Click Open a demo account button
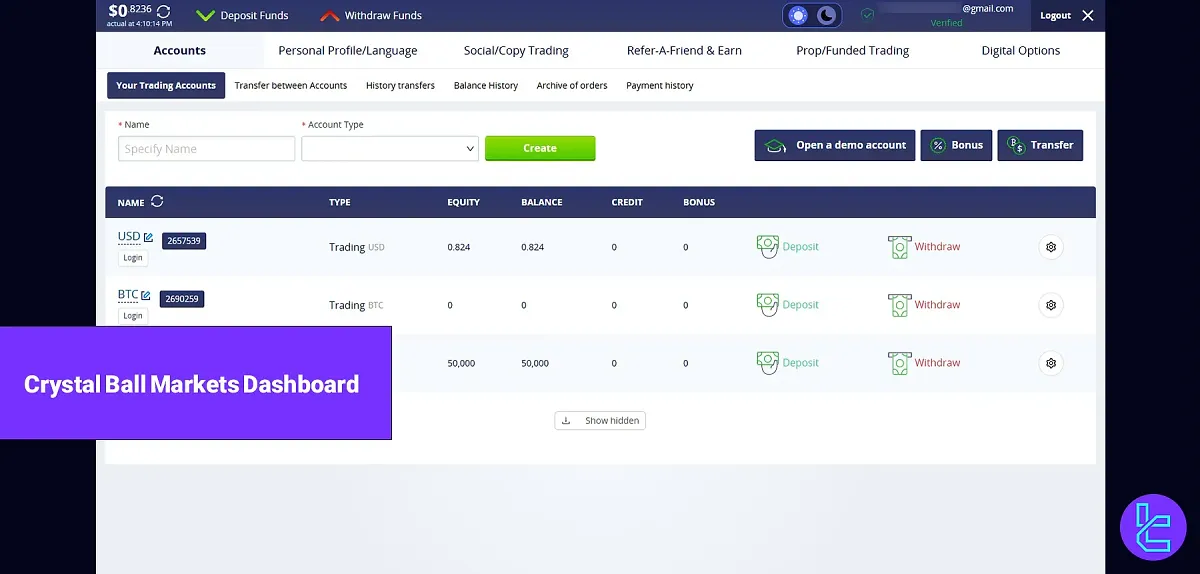 pos(835,145)
